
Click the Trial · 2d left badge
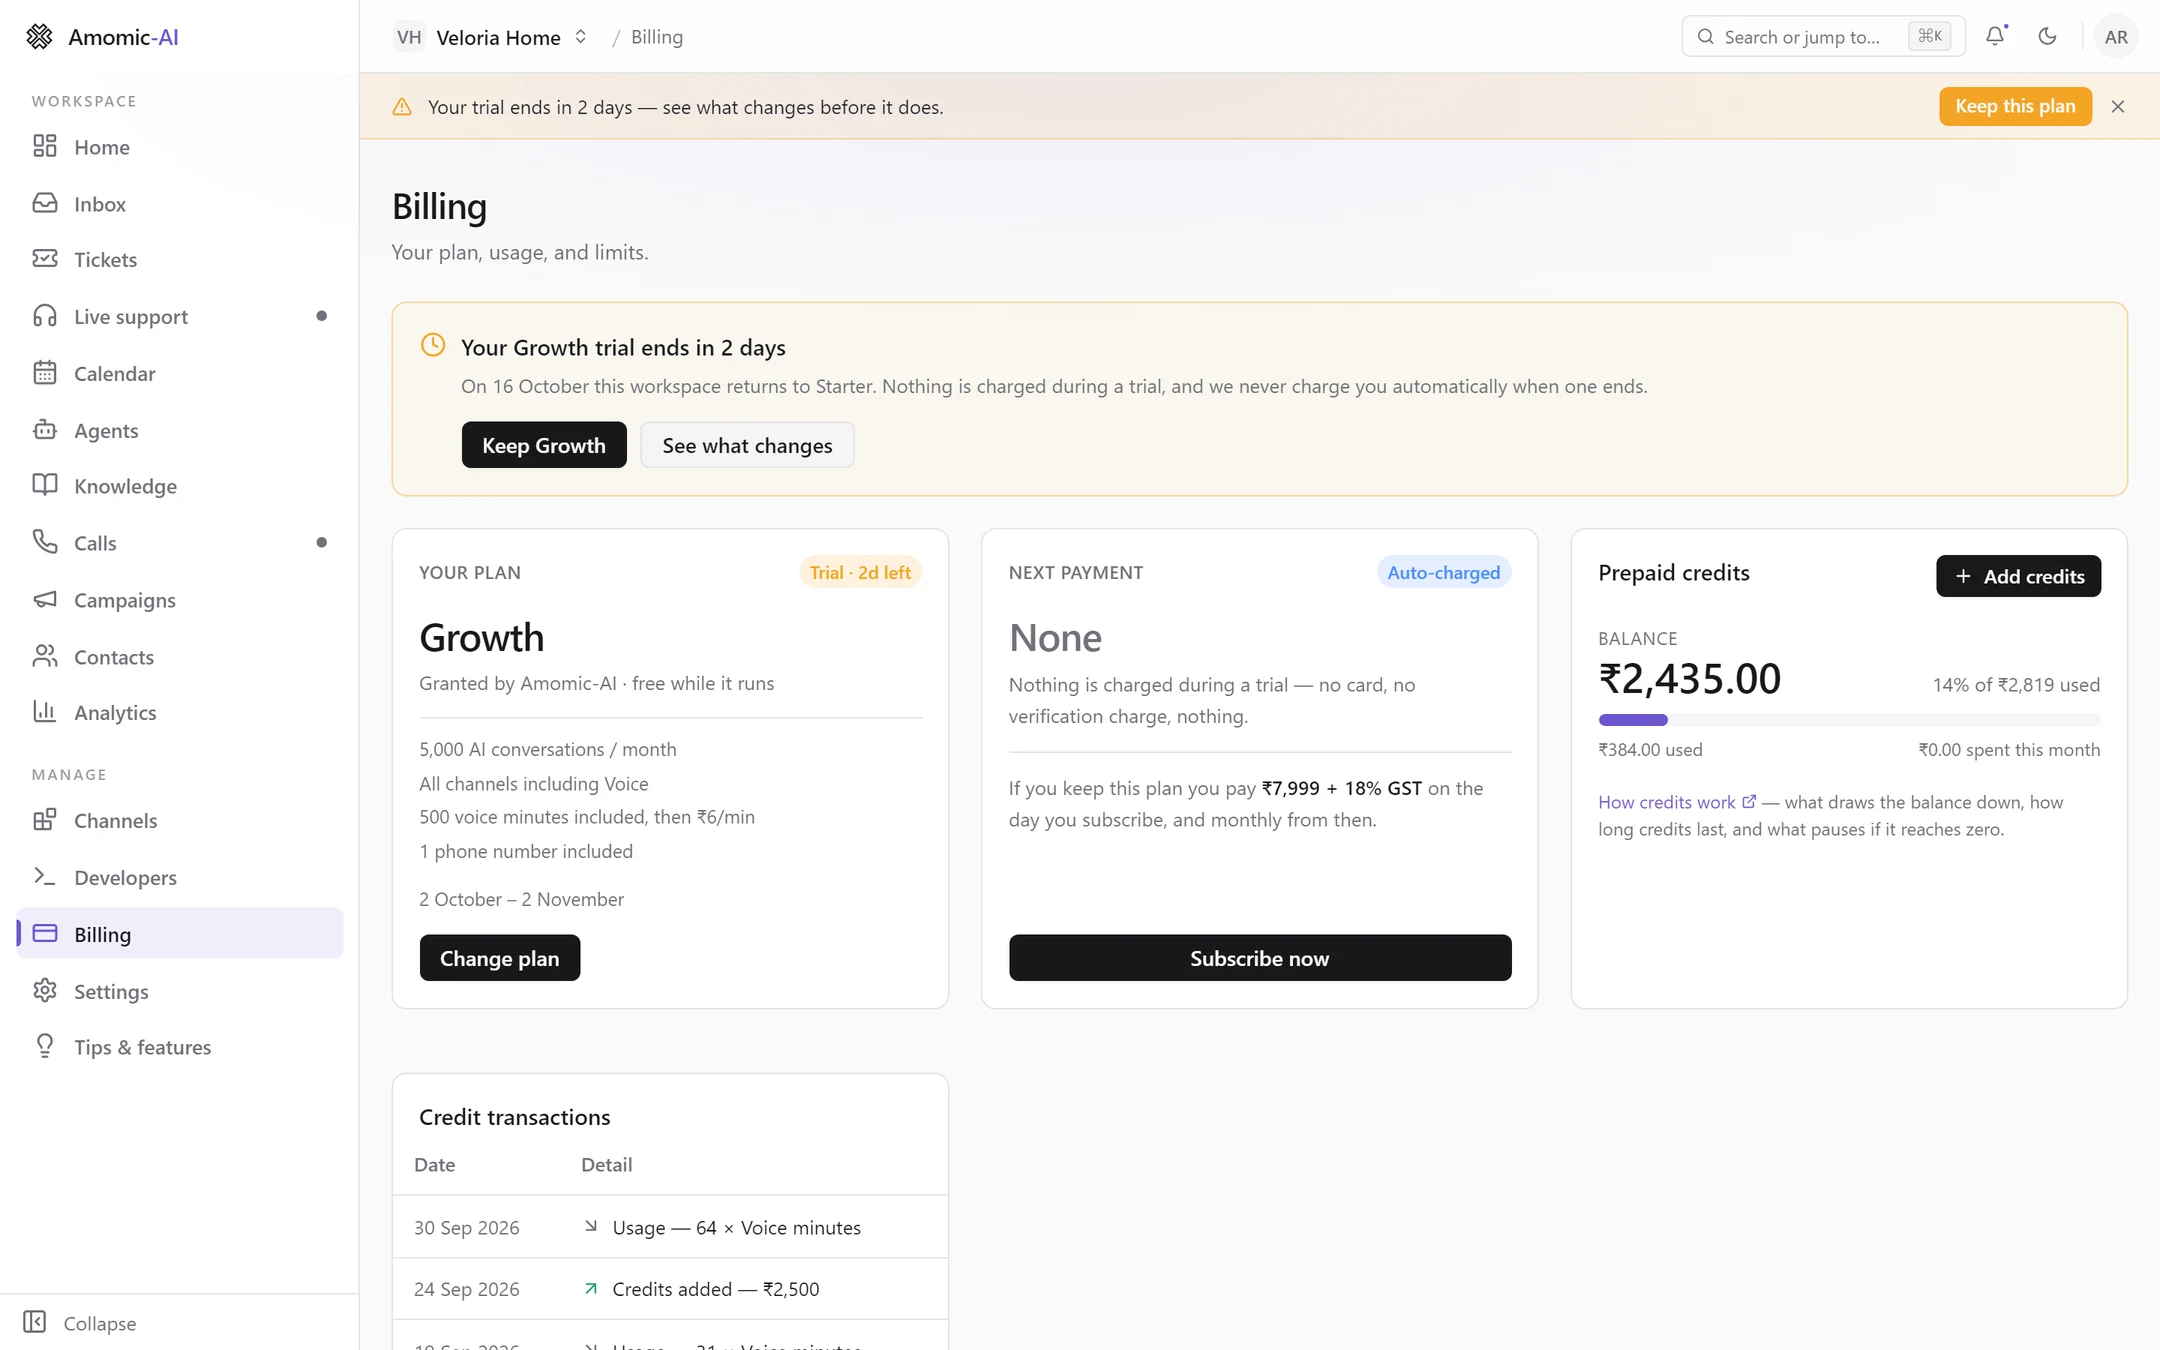[860, 572]
